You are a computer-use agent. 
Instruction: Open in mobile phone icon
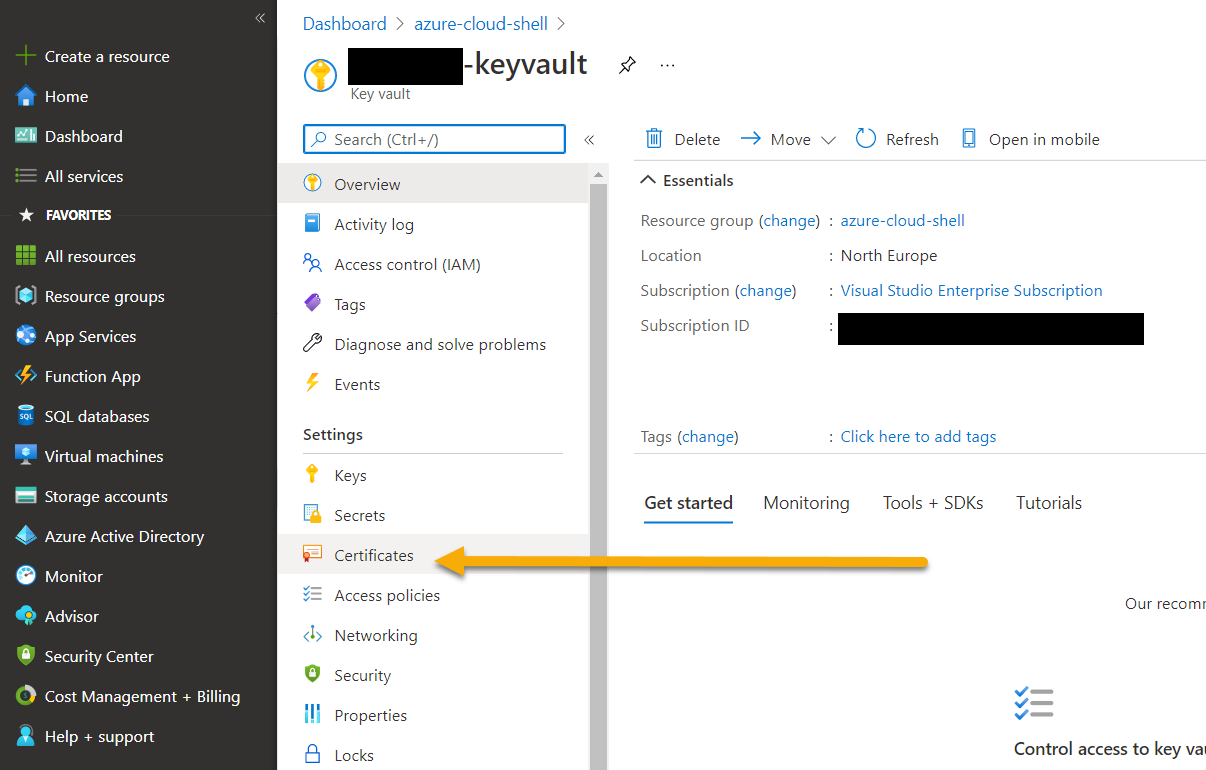pyautogui.click(x=968, y=139)
